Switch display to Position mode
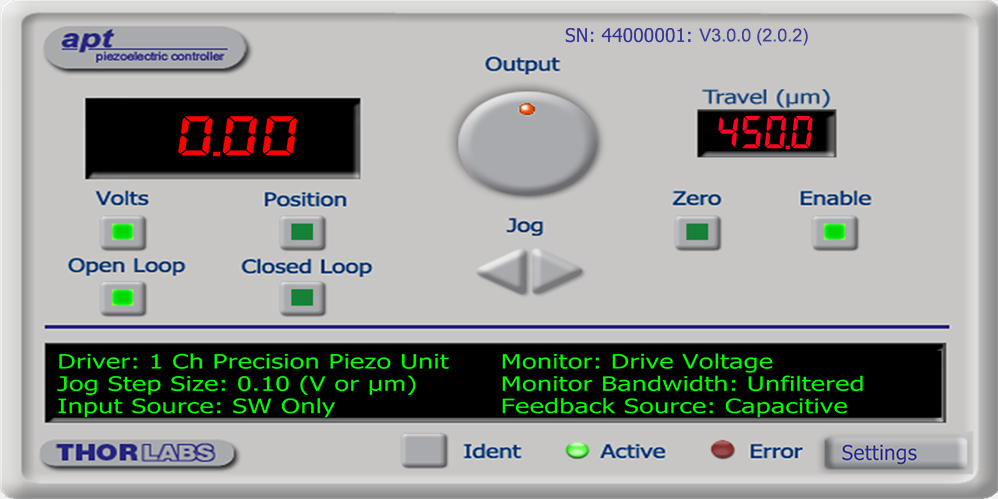This screenshot has width=998, height=499. [x=302, y=232]
